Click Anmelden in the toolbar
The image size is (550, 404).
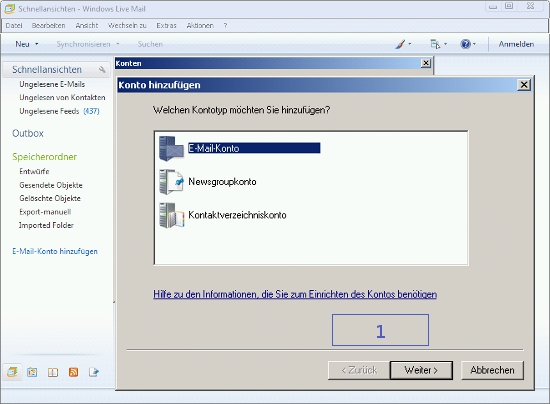pyautogui.click(x=516, y=44)
